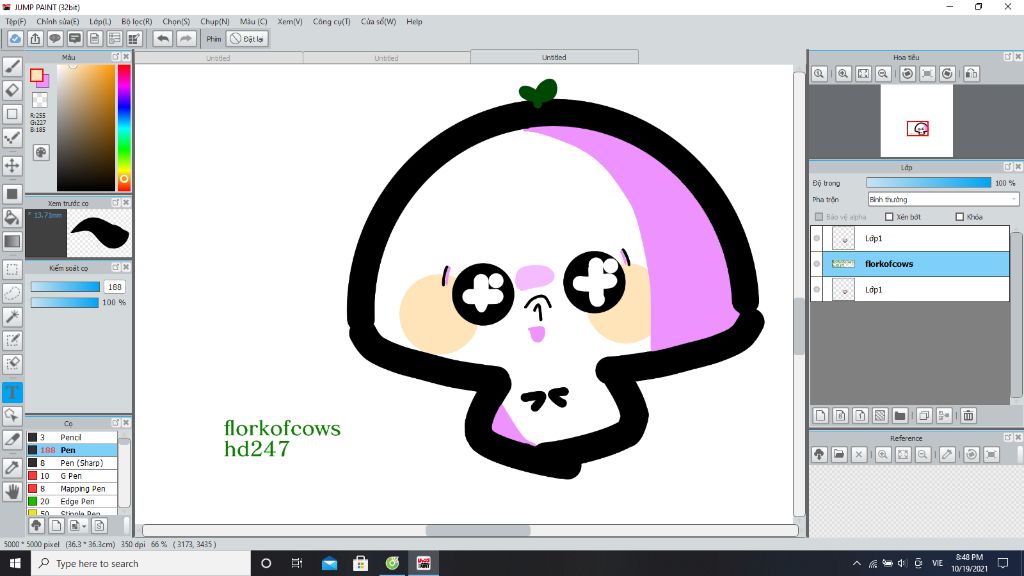Toggle visibility of the florkofcows layer
Image resolution: width=1024 pixels, height=576 pixels.
(x=817, y=264)
